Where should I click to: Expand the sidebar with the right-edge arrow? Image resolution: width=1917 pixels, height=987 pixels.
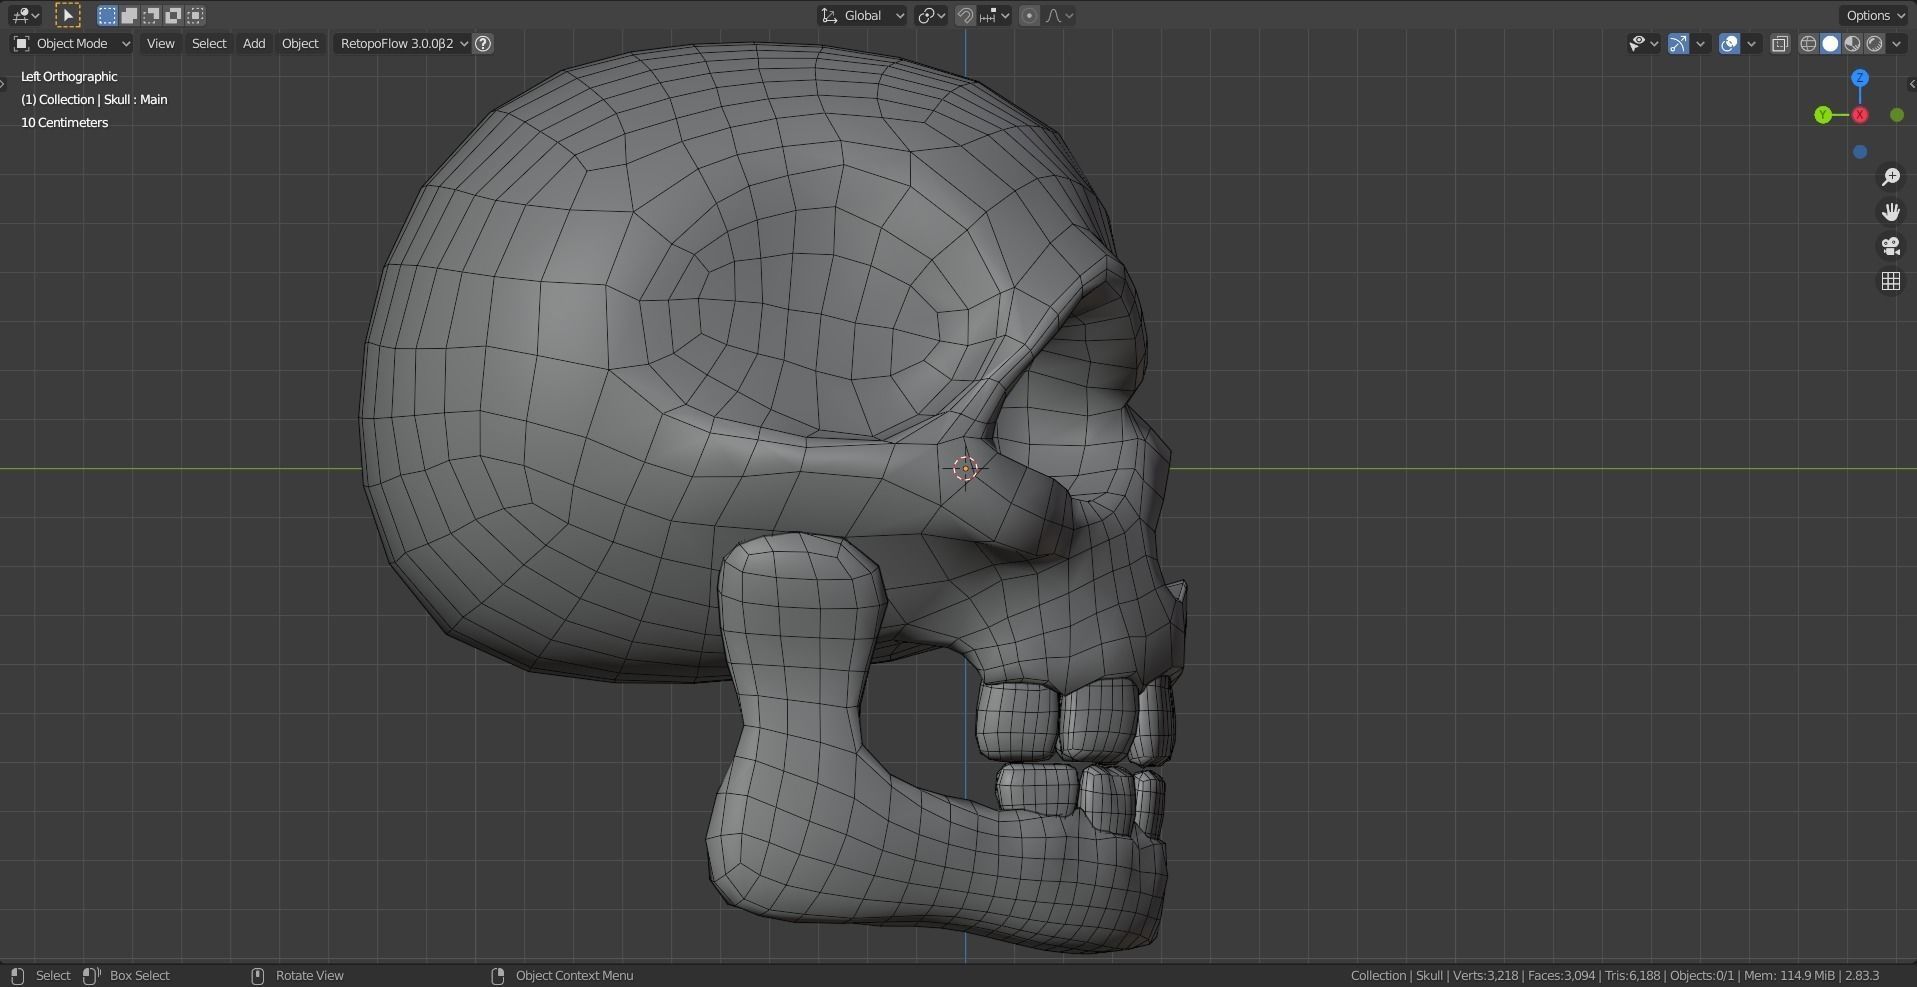[x=1911, y=84]
